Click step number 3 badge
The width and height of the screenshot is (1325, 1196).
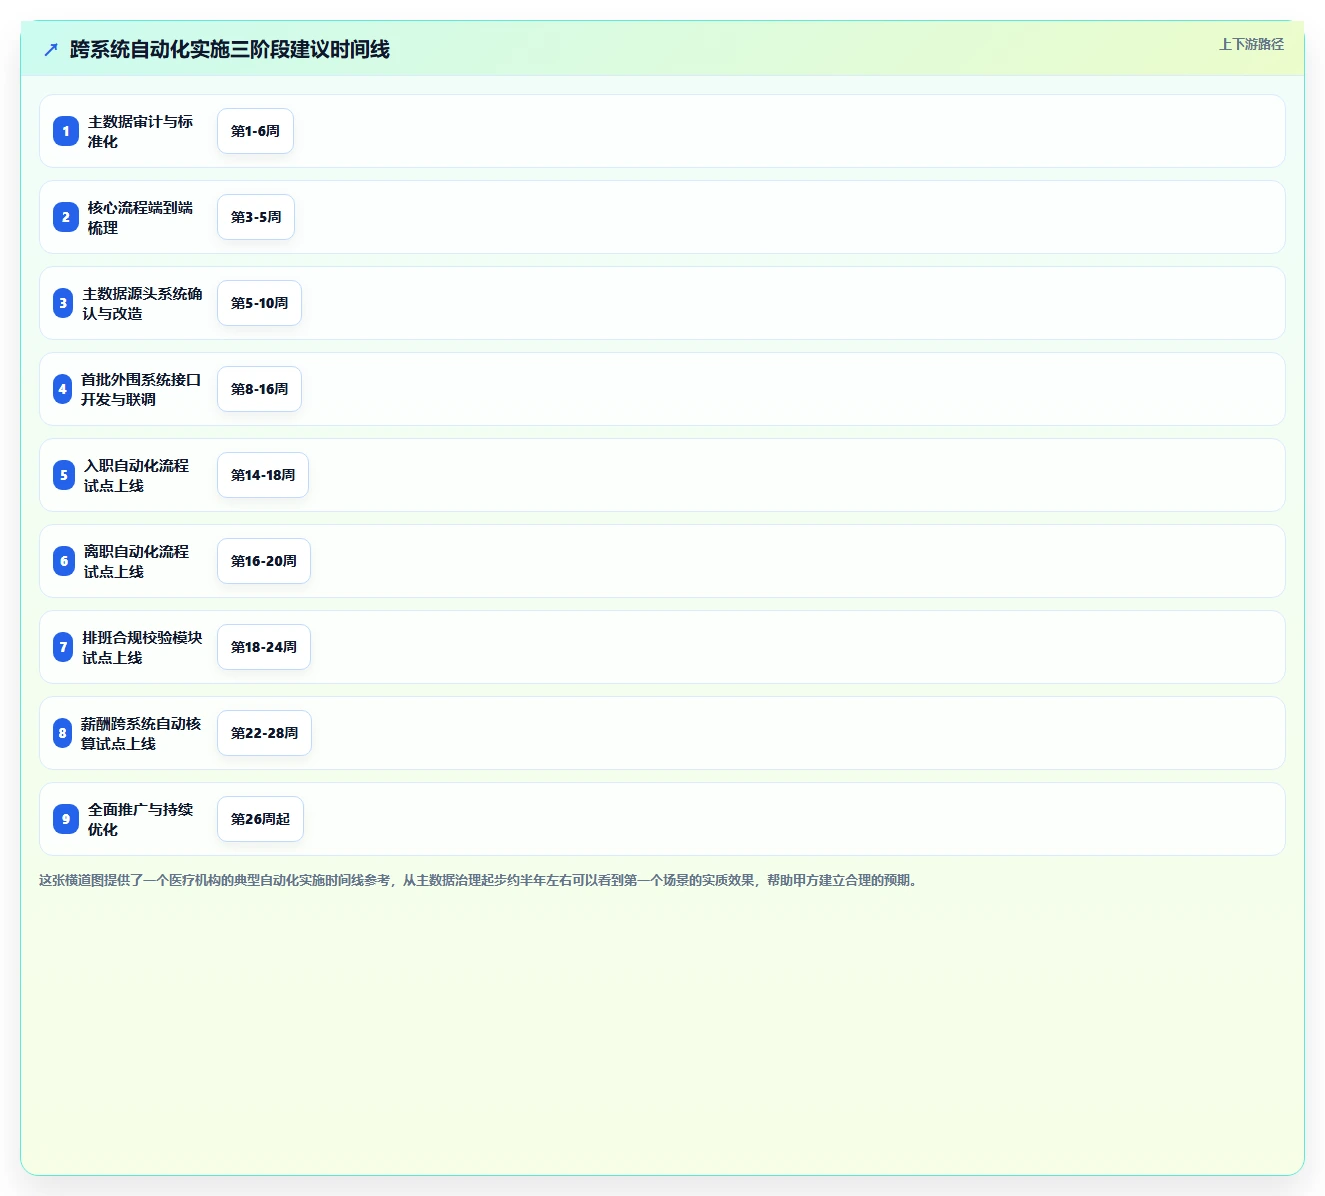click(x=63, y=303)
